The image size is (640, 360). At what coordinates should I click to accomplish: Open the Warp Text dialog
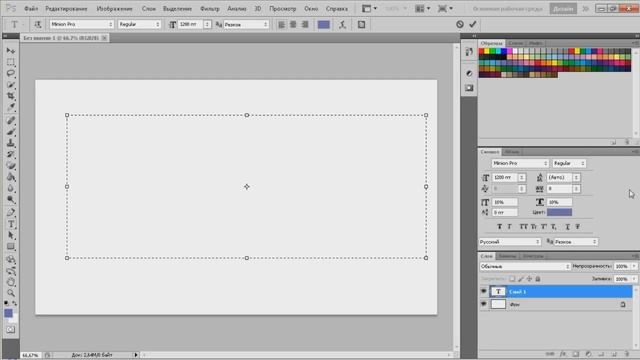coord(342,24)
